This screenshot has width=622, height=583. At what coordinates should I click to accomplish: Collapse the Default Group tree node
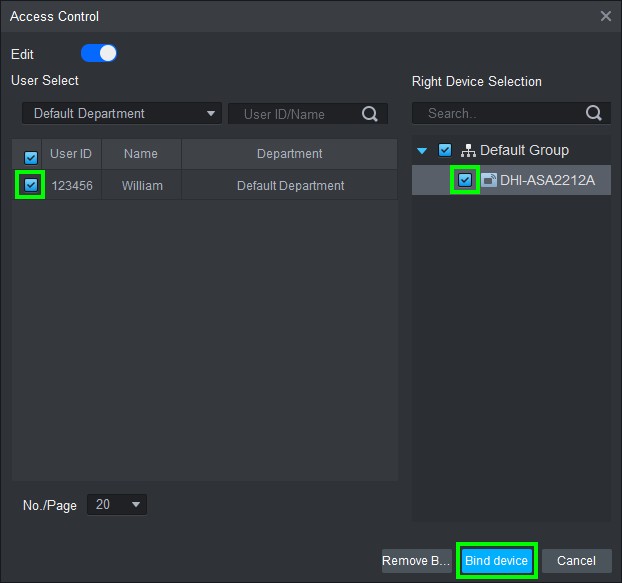(422, 151)
